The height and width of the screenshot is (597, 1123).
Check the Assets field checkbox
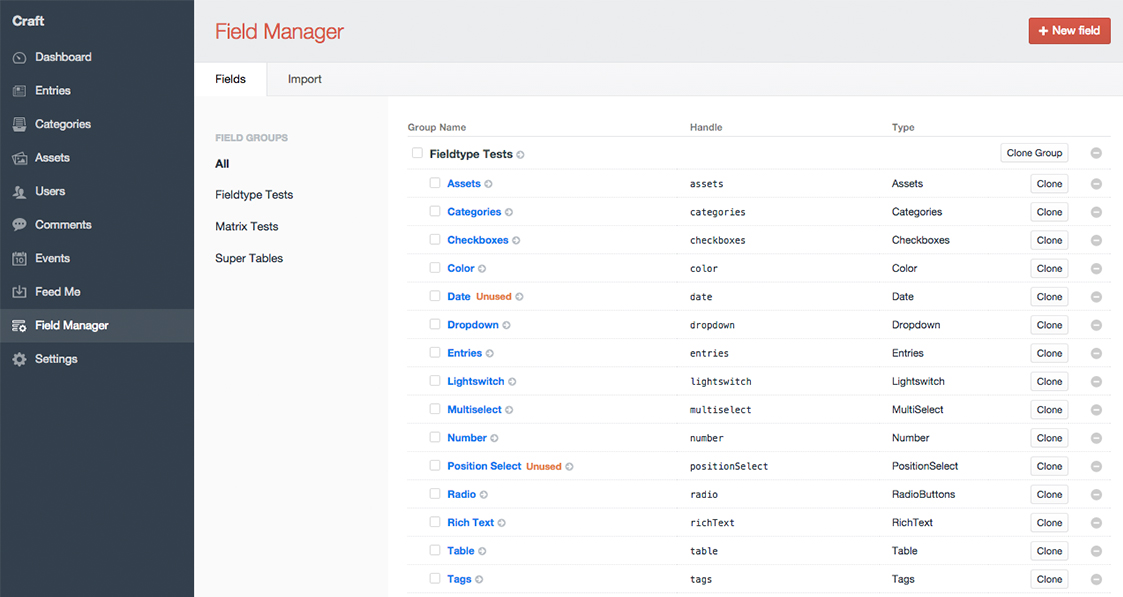435,183
